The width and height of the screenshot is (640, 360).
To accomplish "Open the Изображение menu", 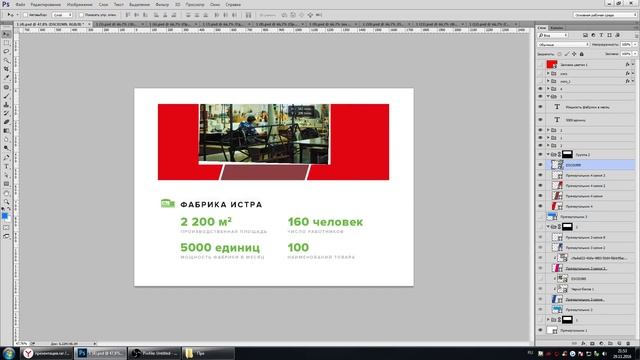I will 79,4.
